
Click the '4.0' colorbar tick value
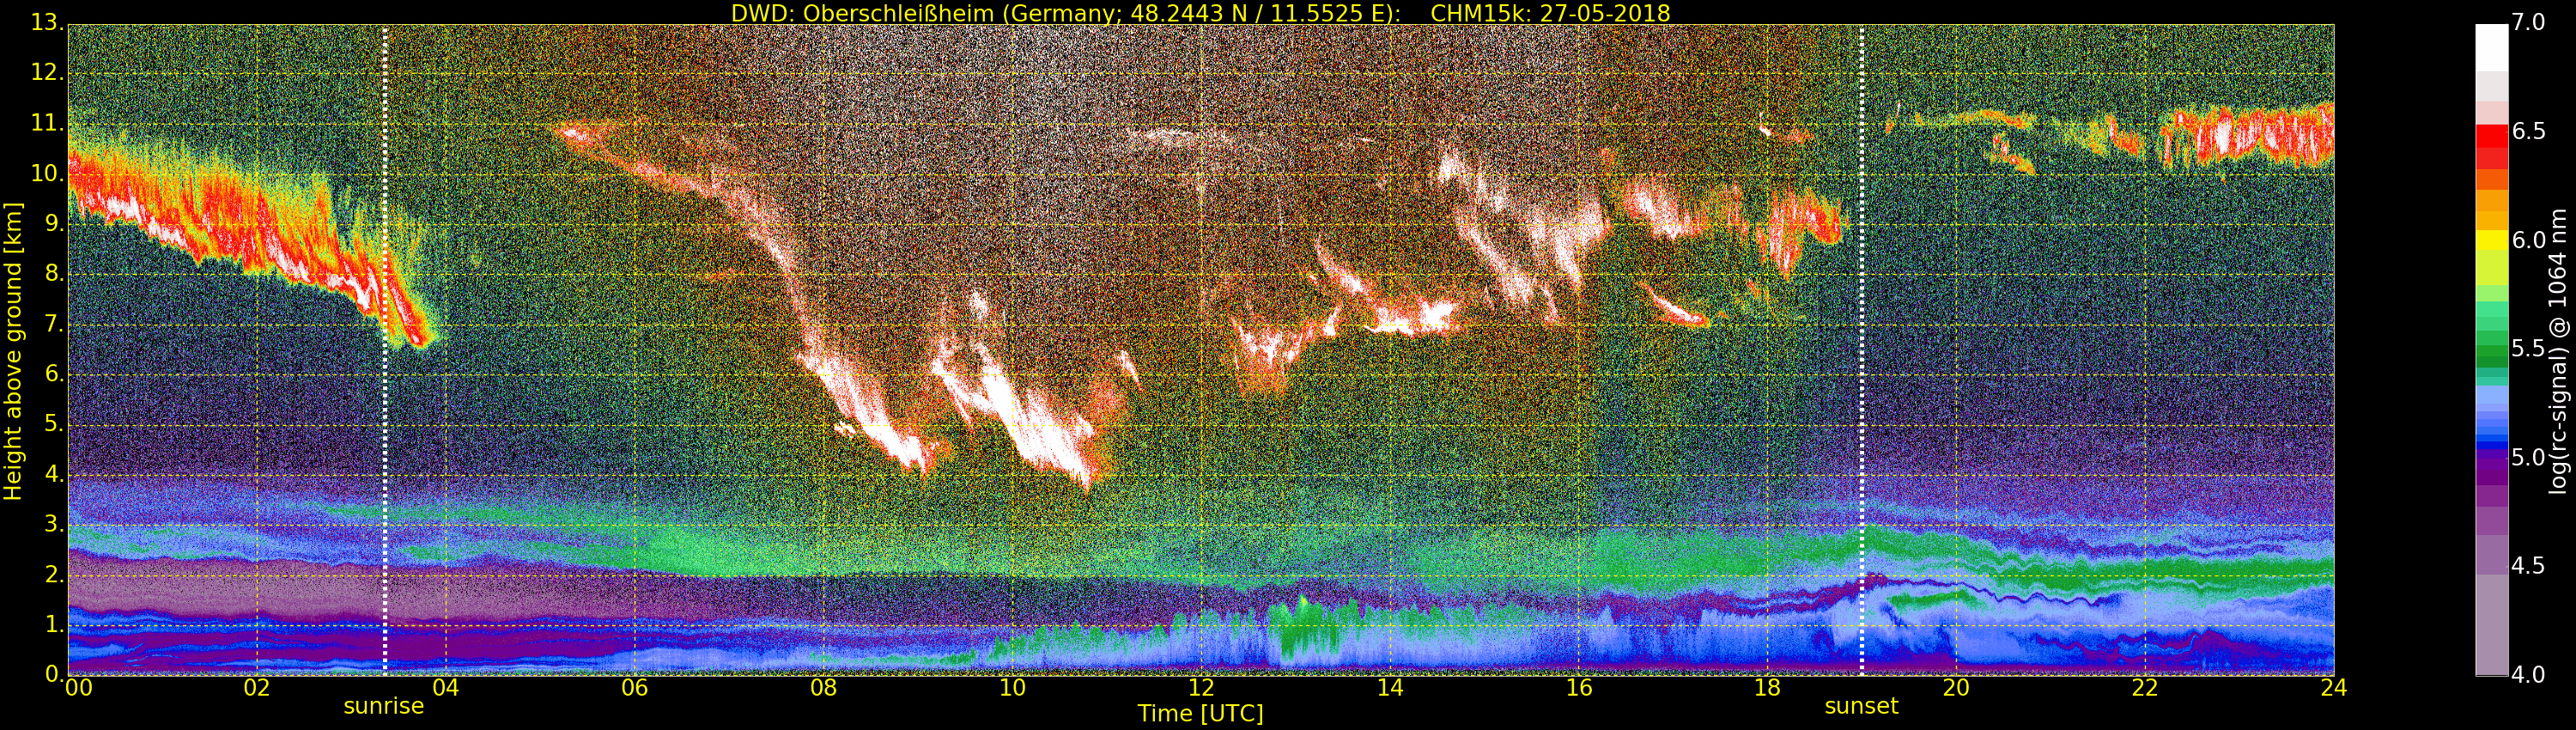coord(2528,674)
